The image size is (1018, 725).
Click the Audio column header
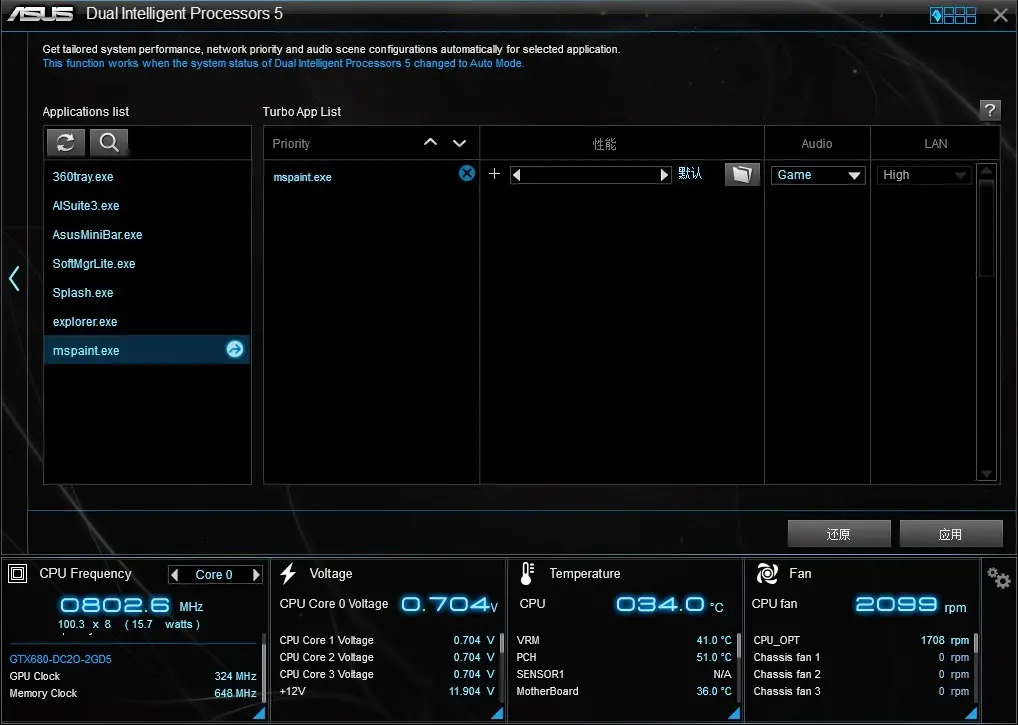click(x=817, y=143)
